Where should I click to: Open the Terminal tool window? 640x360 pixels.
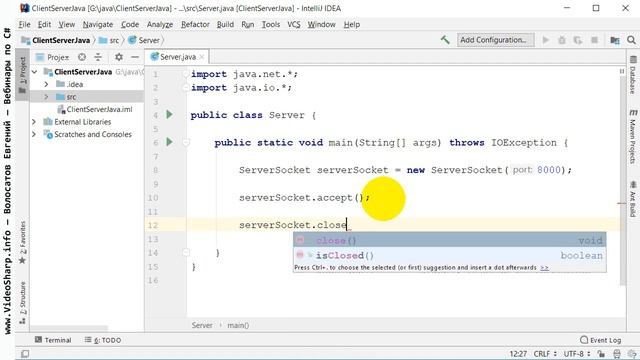(x=53, y=340)
